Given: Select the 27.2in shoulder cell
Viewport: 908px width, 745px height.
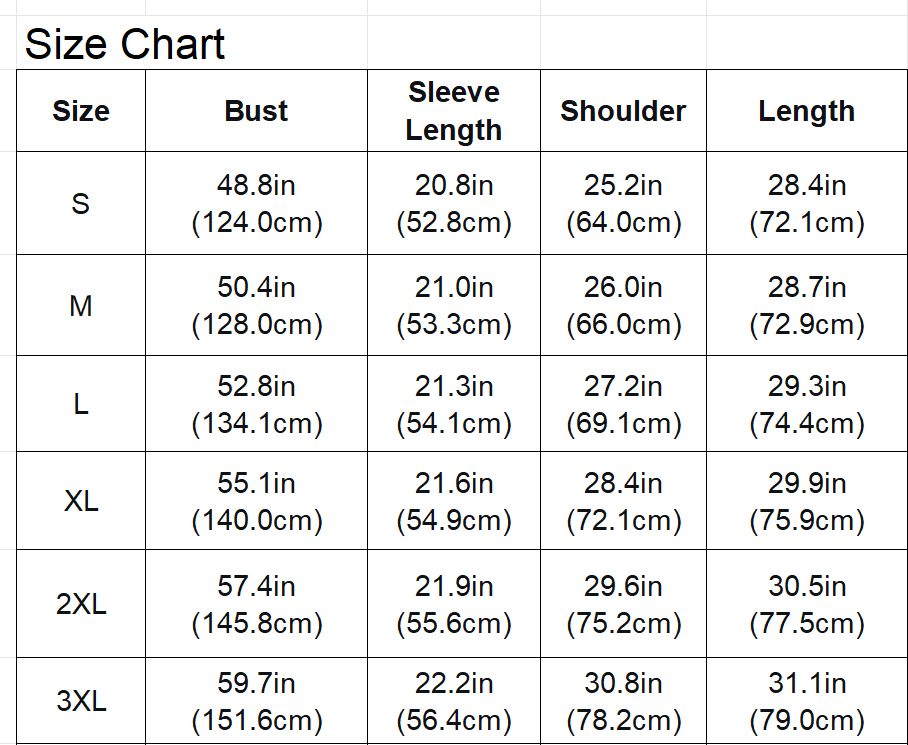Looking at the screenshot, I should coord(623,404).
